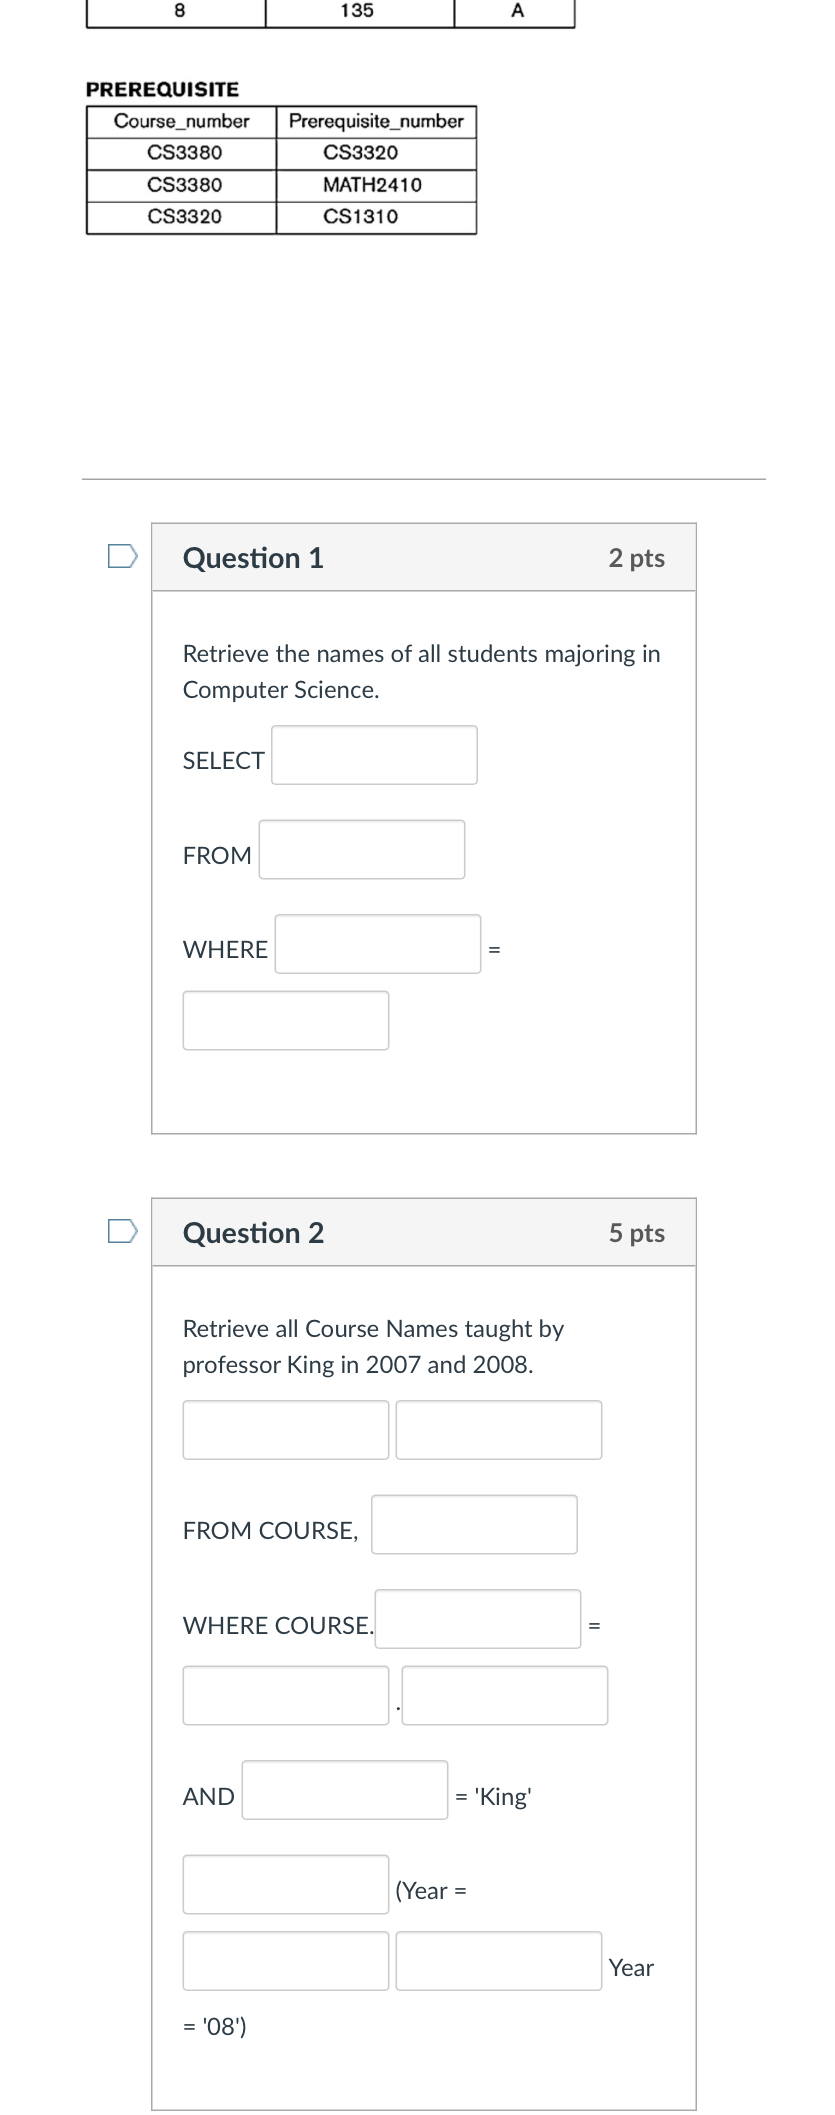Flag Question 1 for review

click(122, 556)
